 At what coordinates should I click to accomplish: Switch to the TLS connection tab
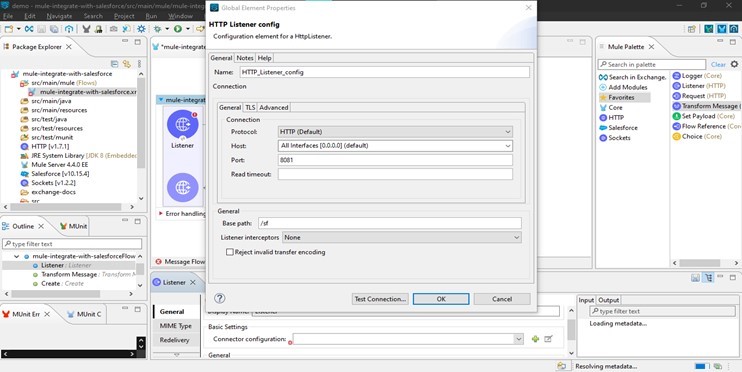(x=250, y=107)
